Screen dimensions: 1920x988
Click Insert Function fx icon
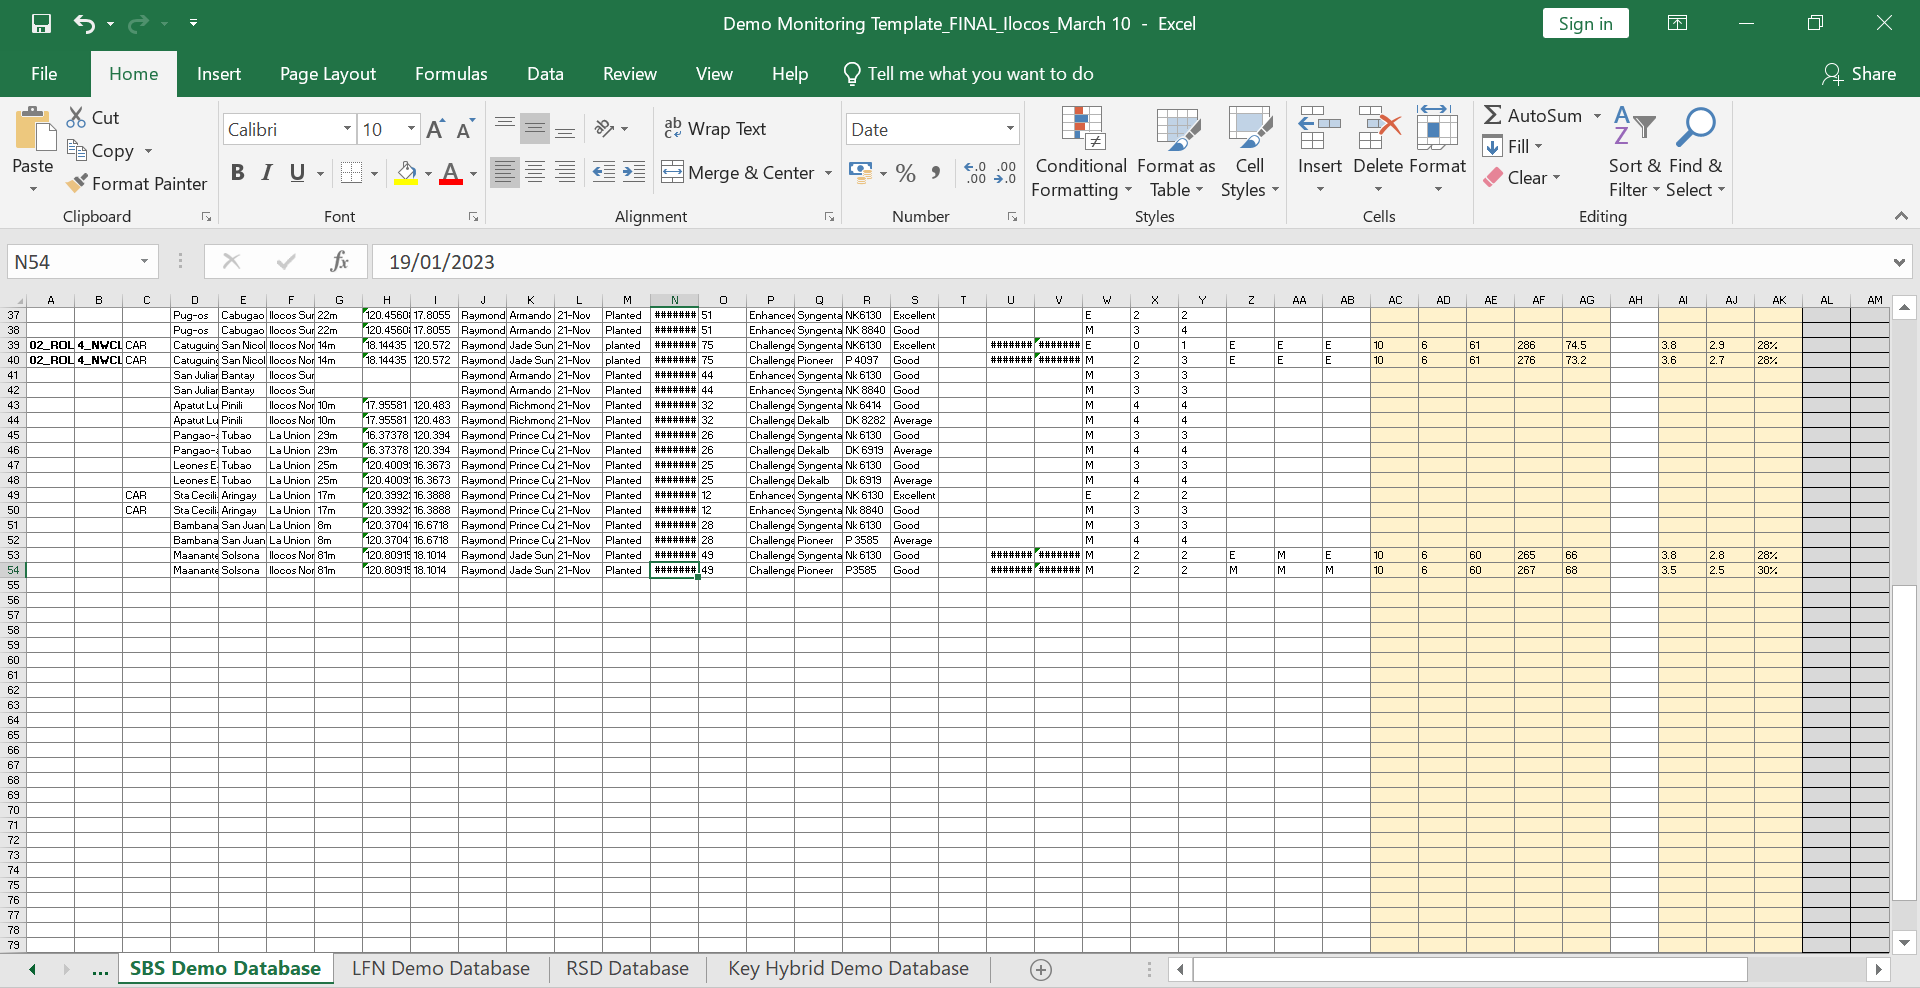(339, 261)
